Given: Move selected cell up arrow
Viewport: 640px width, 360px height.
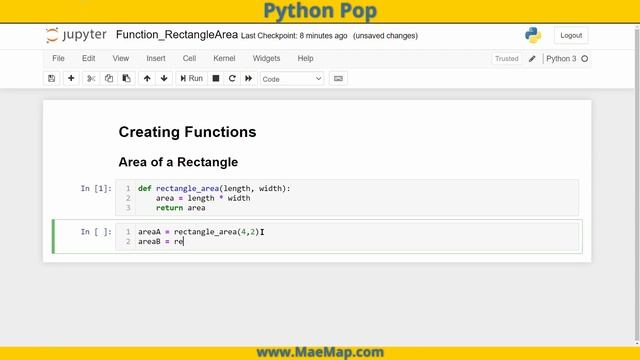Looking at the screenshot, I should point(147,78).
